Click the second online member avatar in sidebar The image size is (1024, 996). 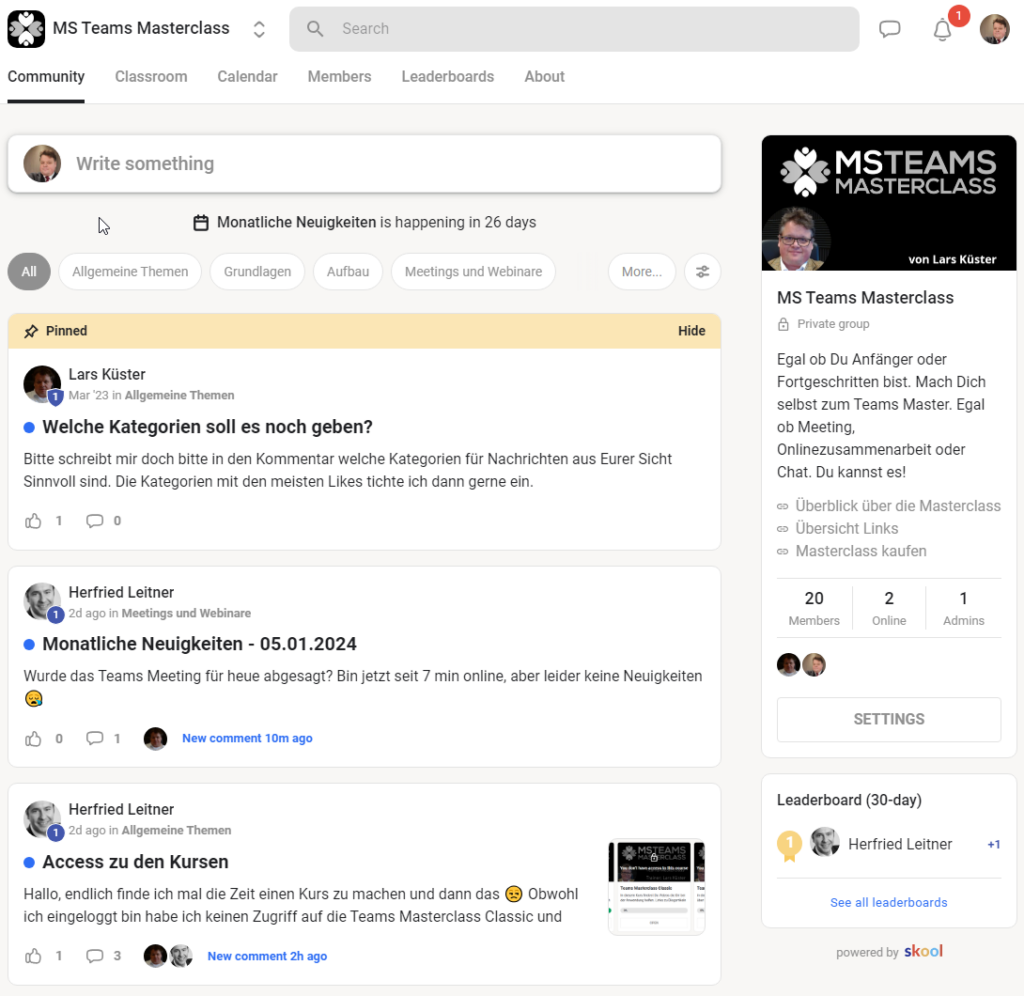(814, 665)
